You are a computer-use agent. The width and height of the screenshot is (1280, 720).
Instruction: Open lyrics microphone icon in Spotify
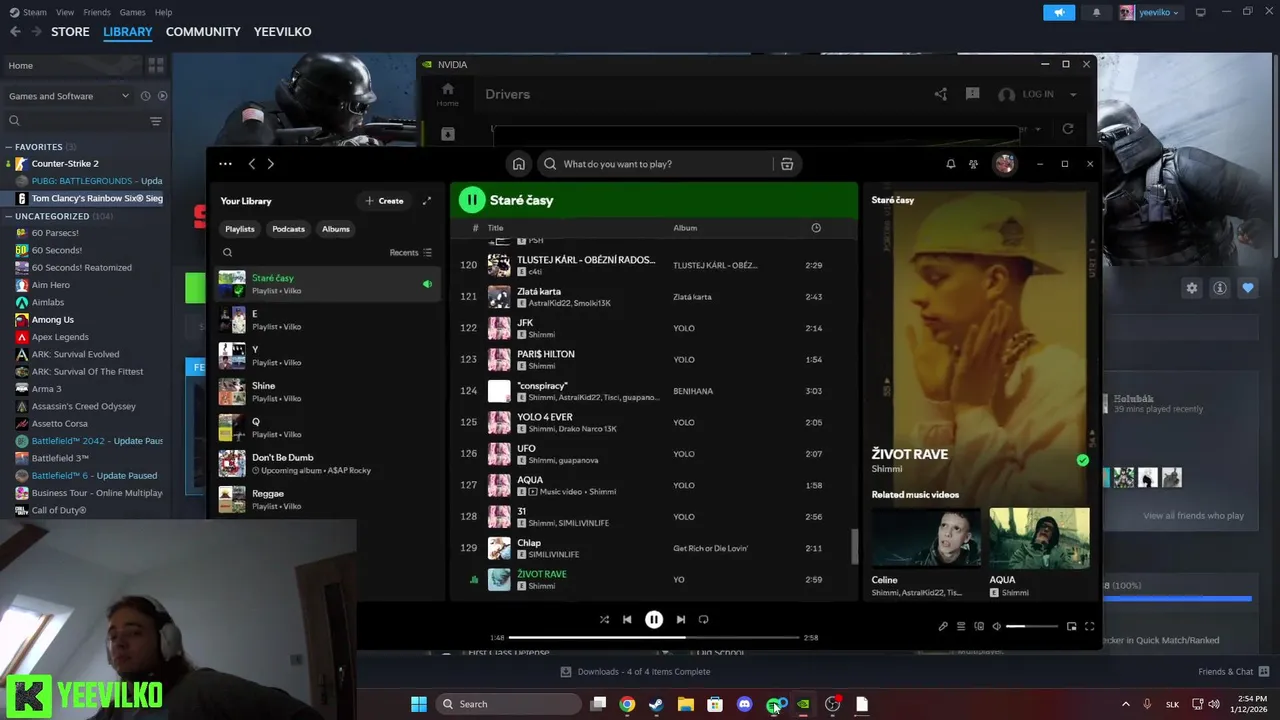point(942,626)
